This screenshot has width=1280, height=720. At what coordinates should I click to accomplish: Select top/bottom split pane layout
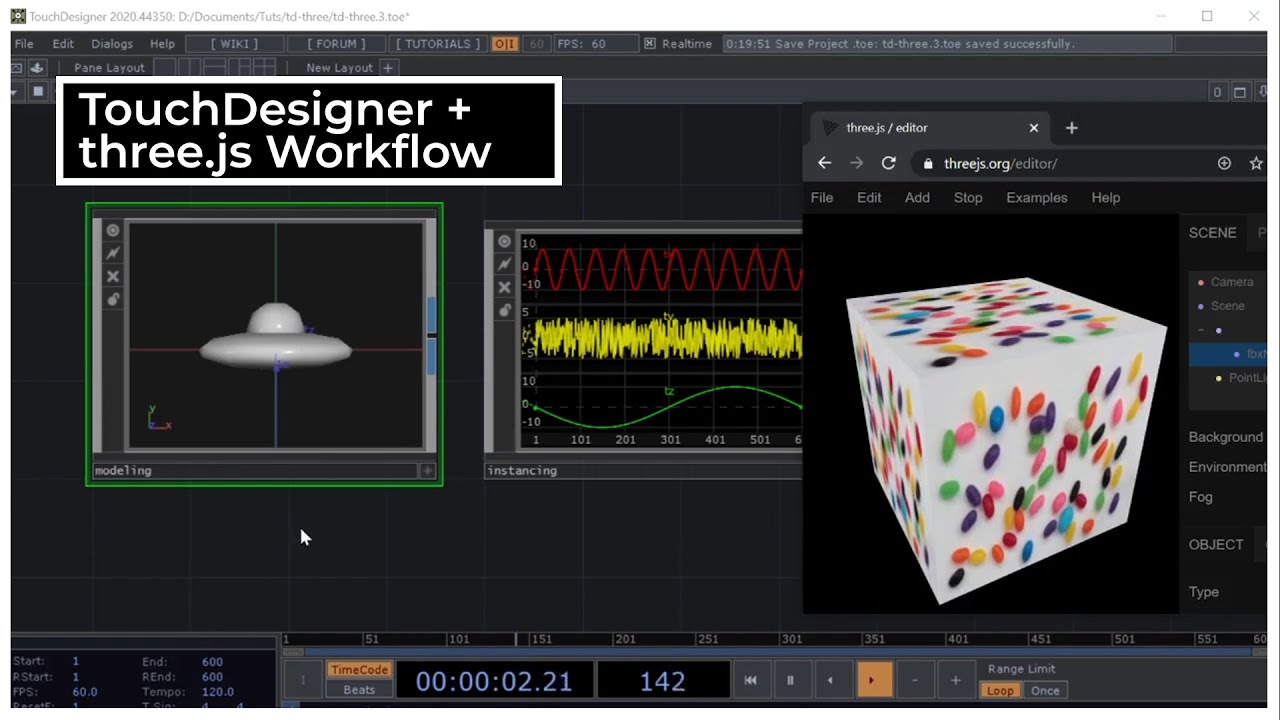[x=214, y=67]
